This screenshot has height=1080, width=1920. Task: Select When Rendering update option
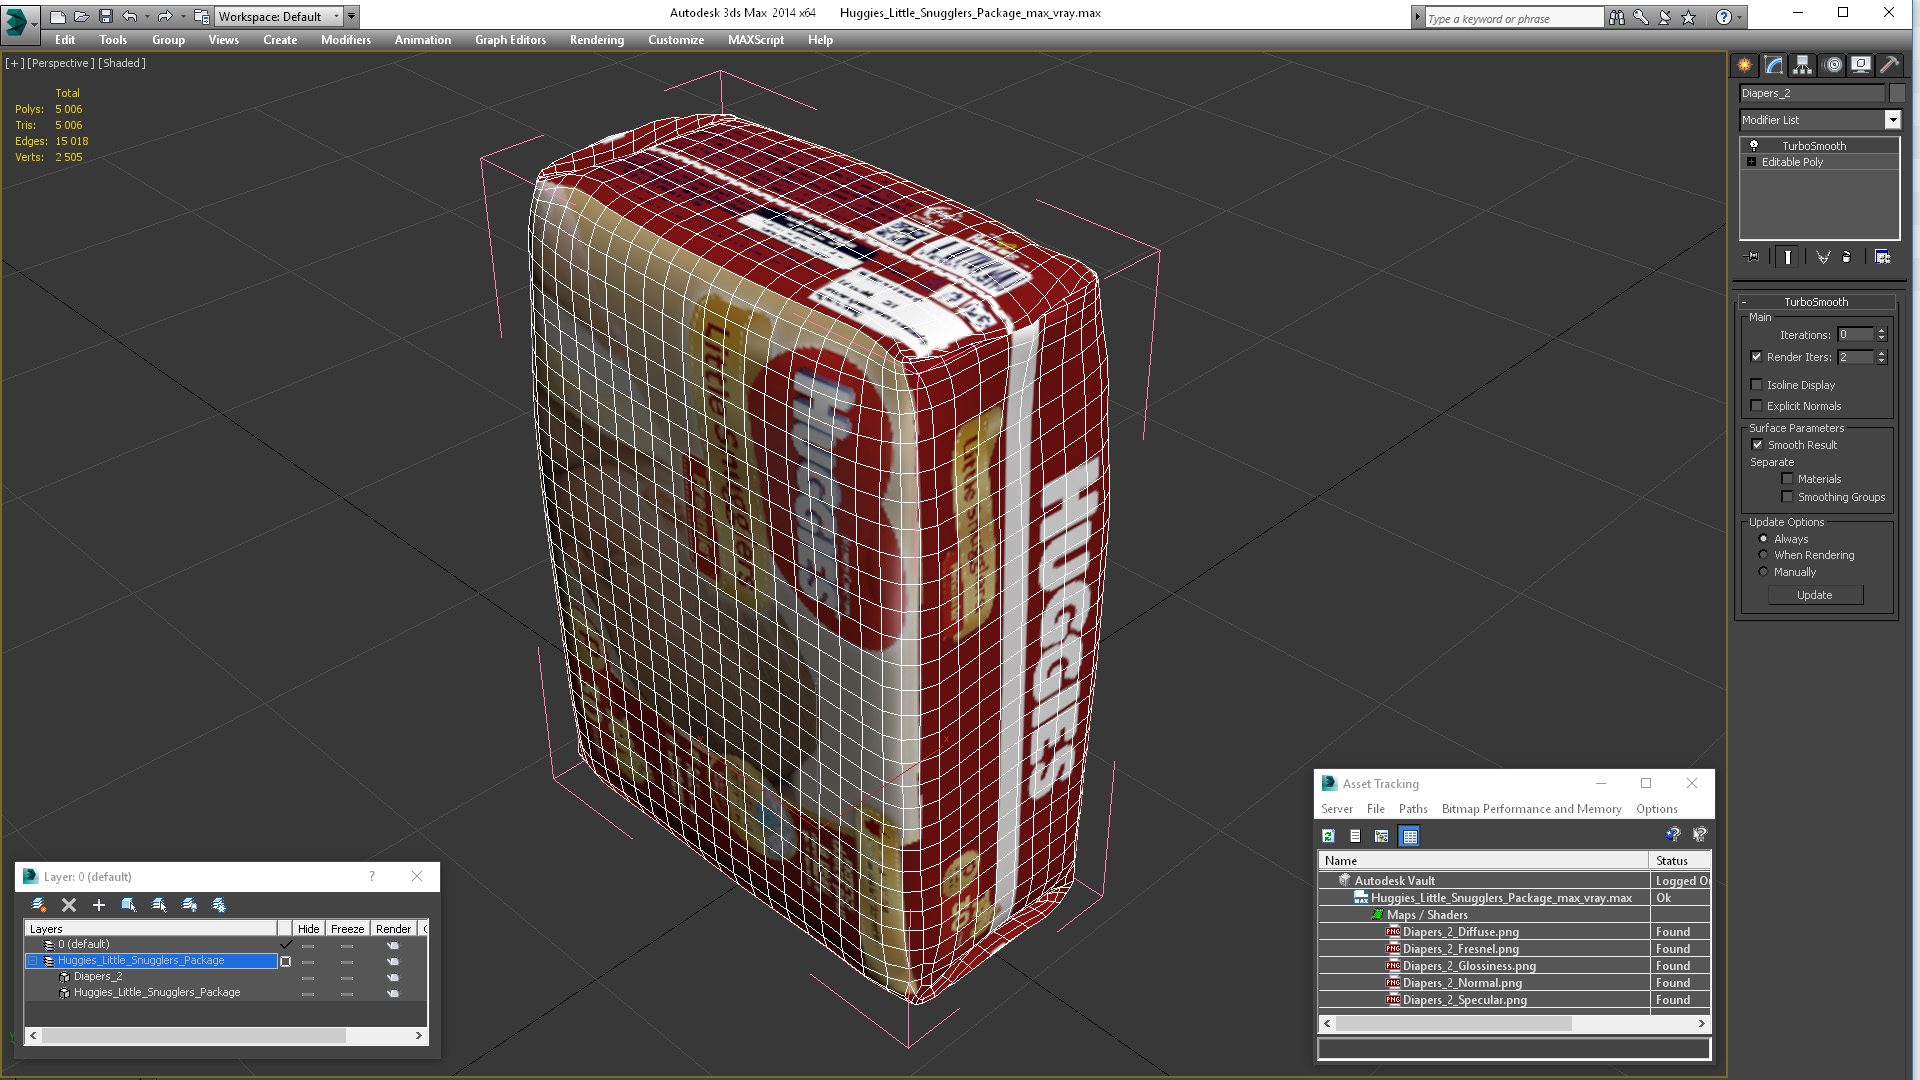coord(1763,555)
